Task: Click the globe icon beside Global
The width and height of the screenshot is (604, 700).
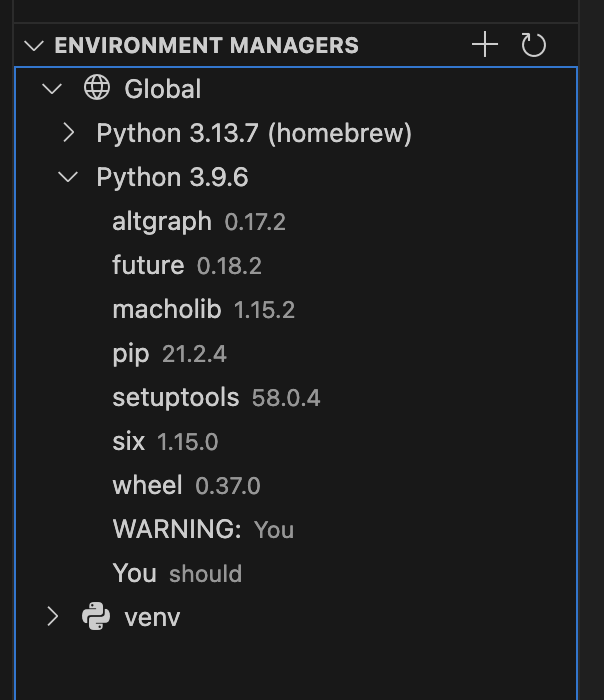Action: tap(96, 88)
